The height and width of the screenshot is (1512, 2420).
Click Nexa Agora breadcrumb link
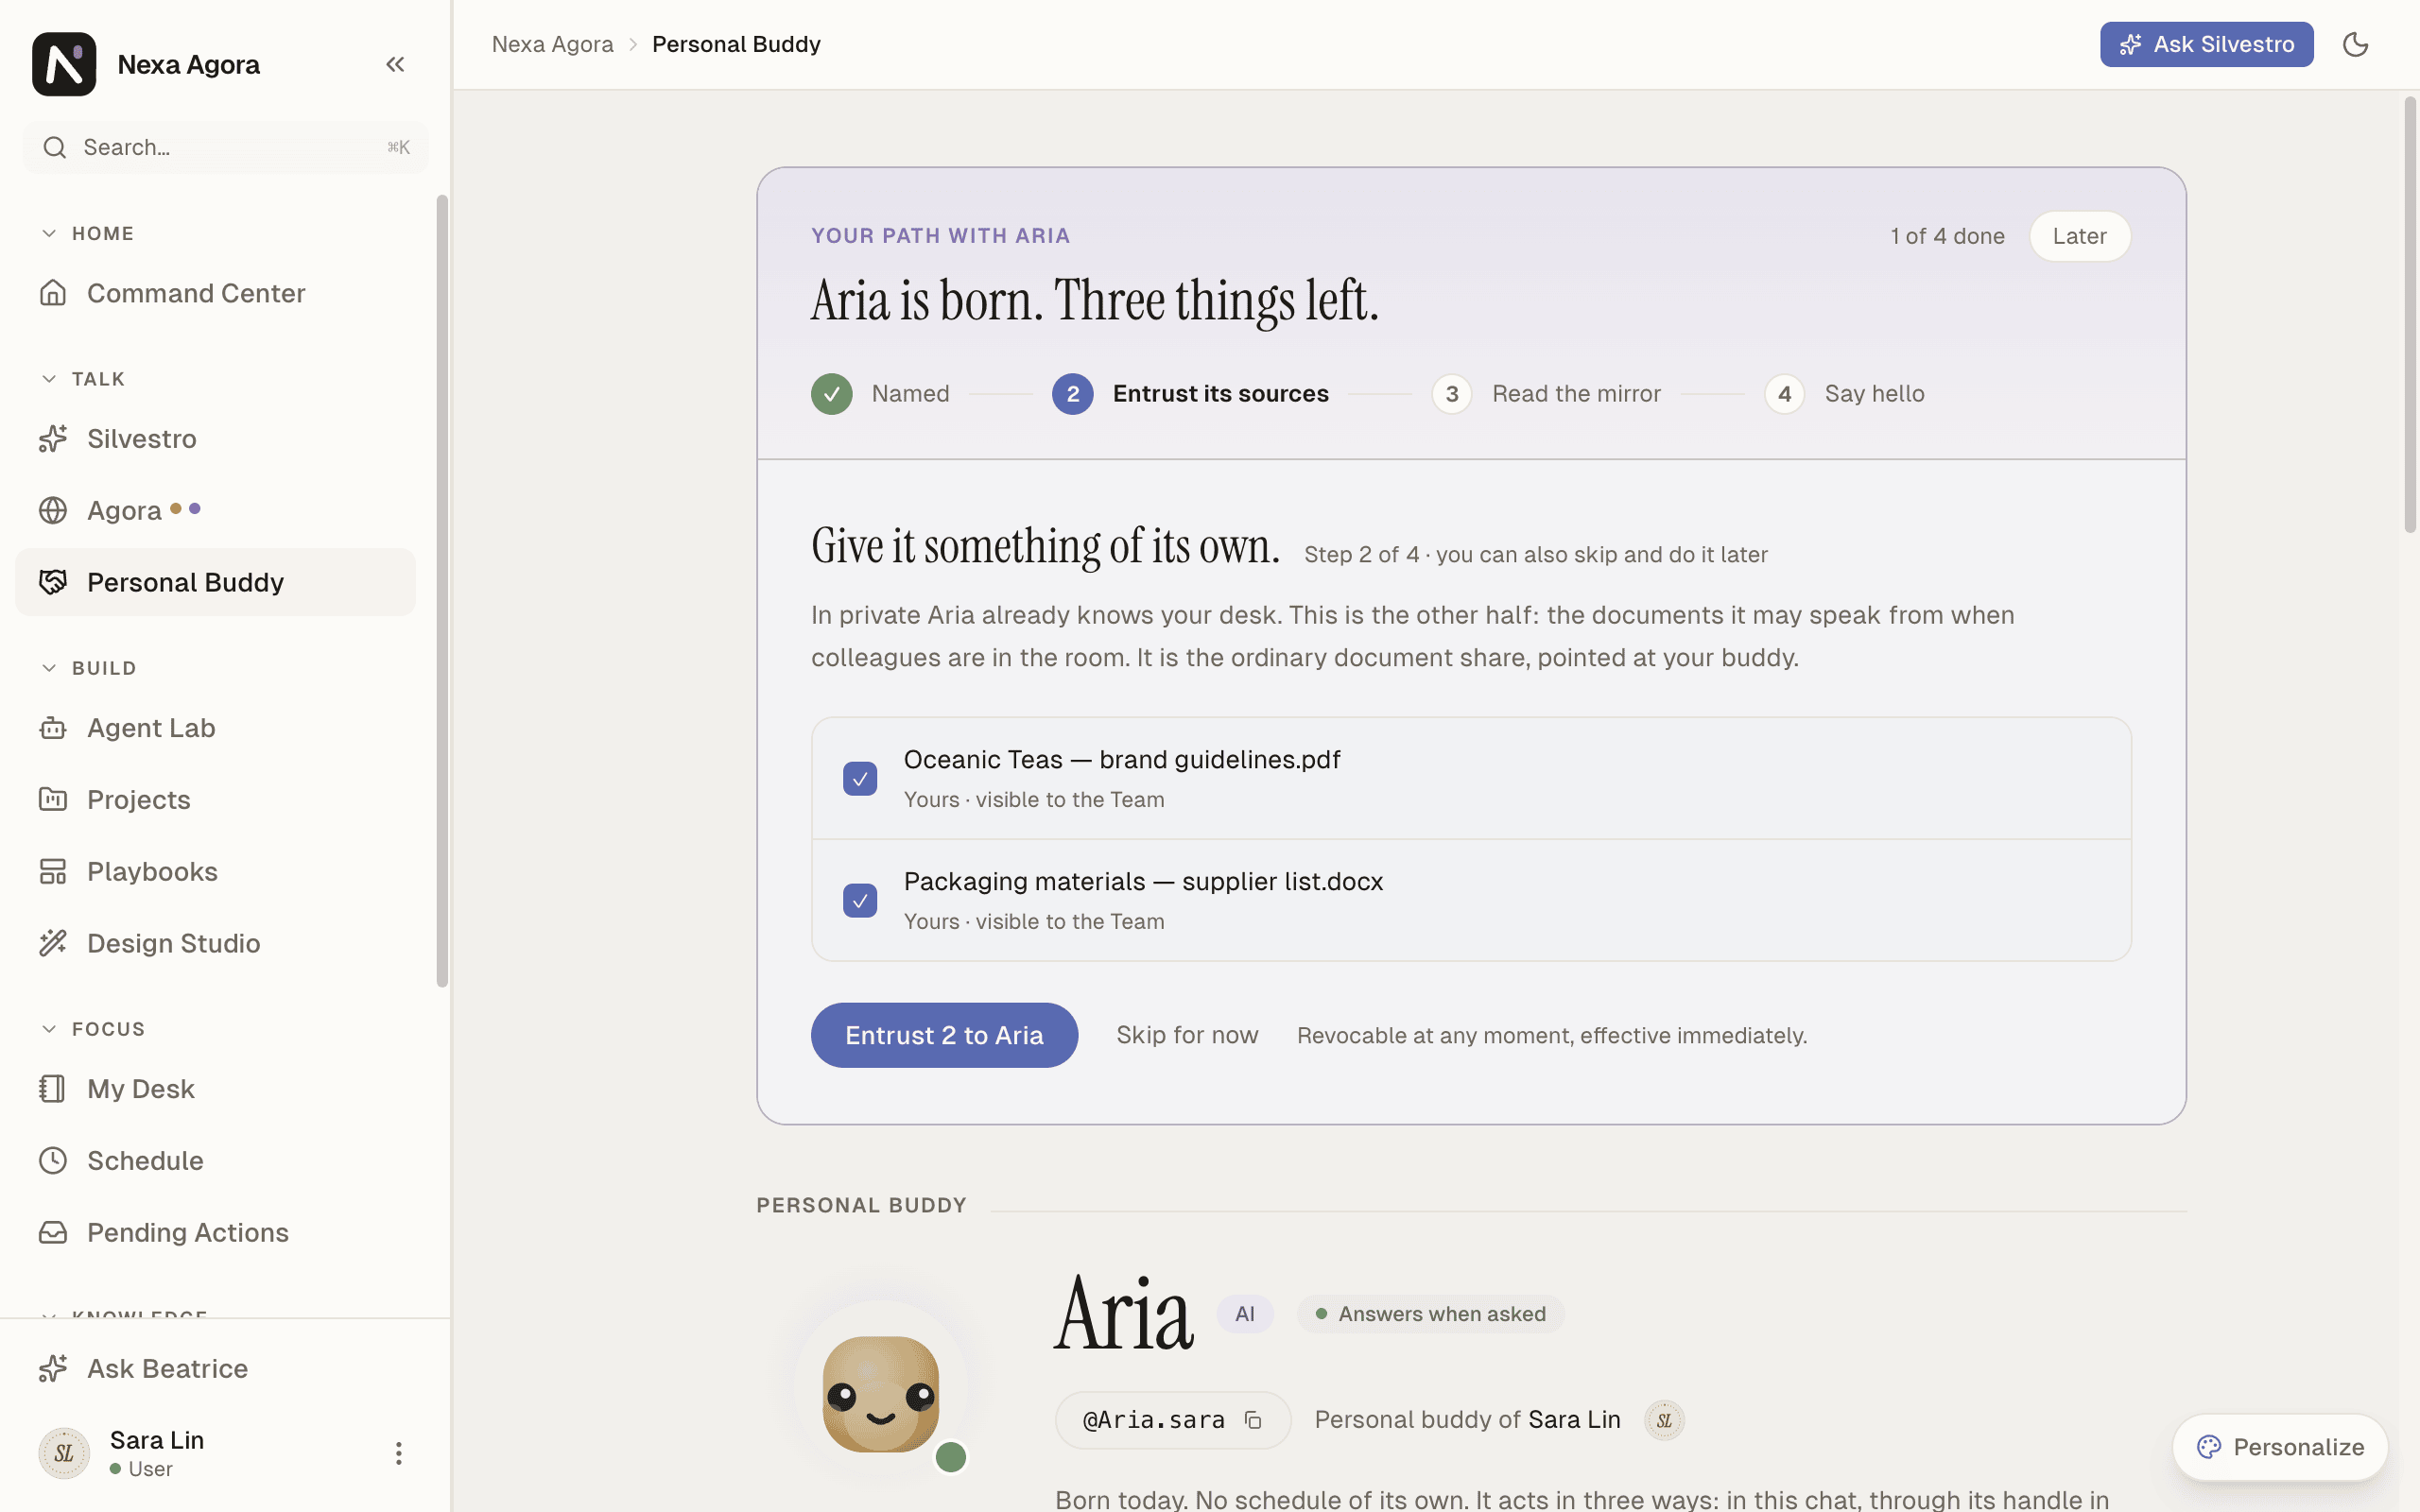(x=552, y=44)
